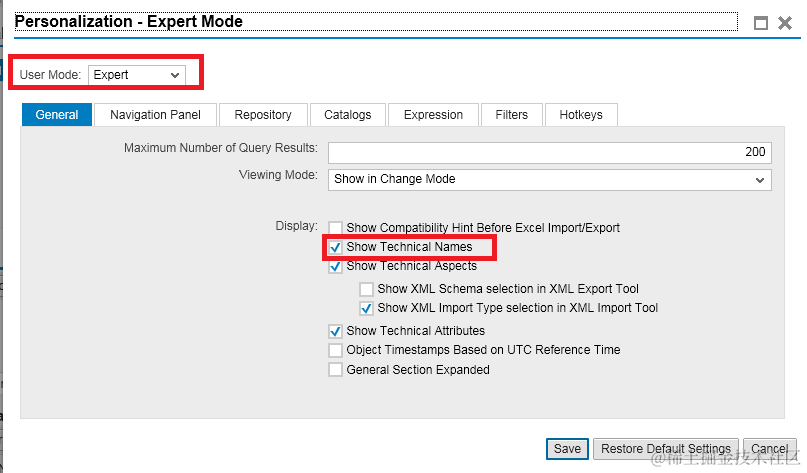Screen dimensions: 807x473
Task: Enable Show Compatibility Hint Before Excel Import/Export
Action: (336, 228)
